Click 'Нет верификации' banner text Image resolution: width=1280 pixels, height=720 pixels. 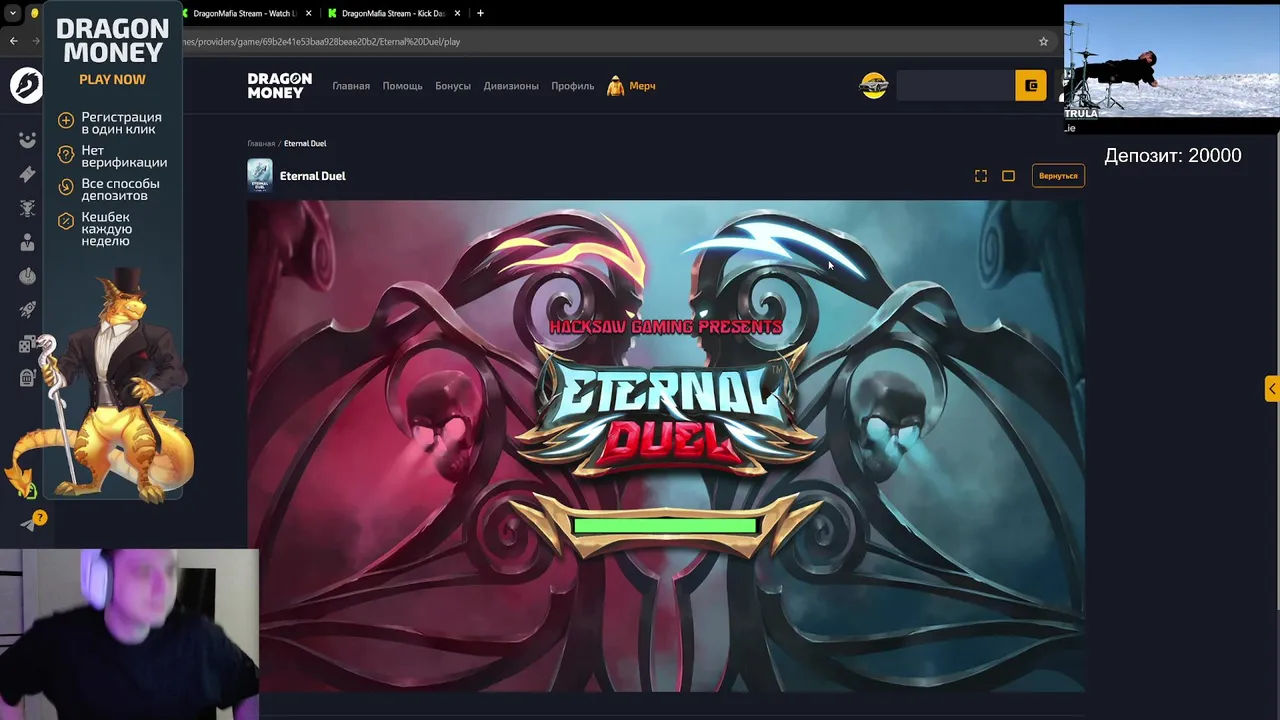[x=124, y=156]
